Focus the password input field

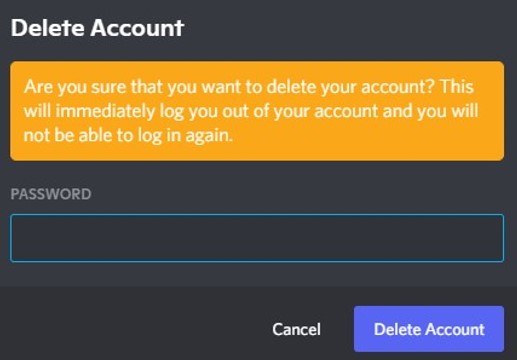[x=257, y=238]
